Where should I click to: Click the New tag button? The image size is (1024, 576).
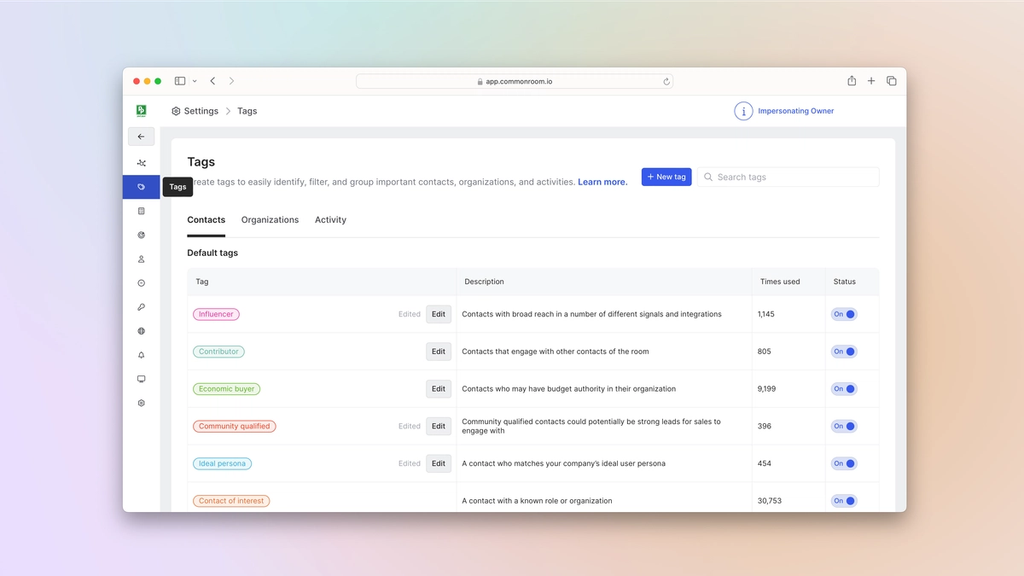666,177
